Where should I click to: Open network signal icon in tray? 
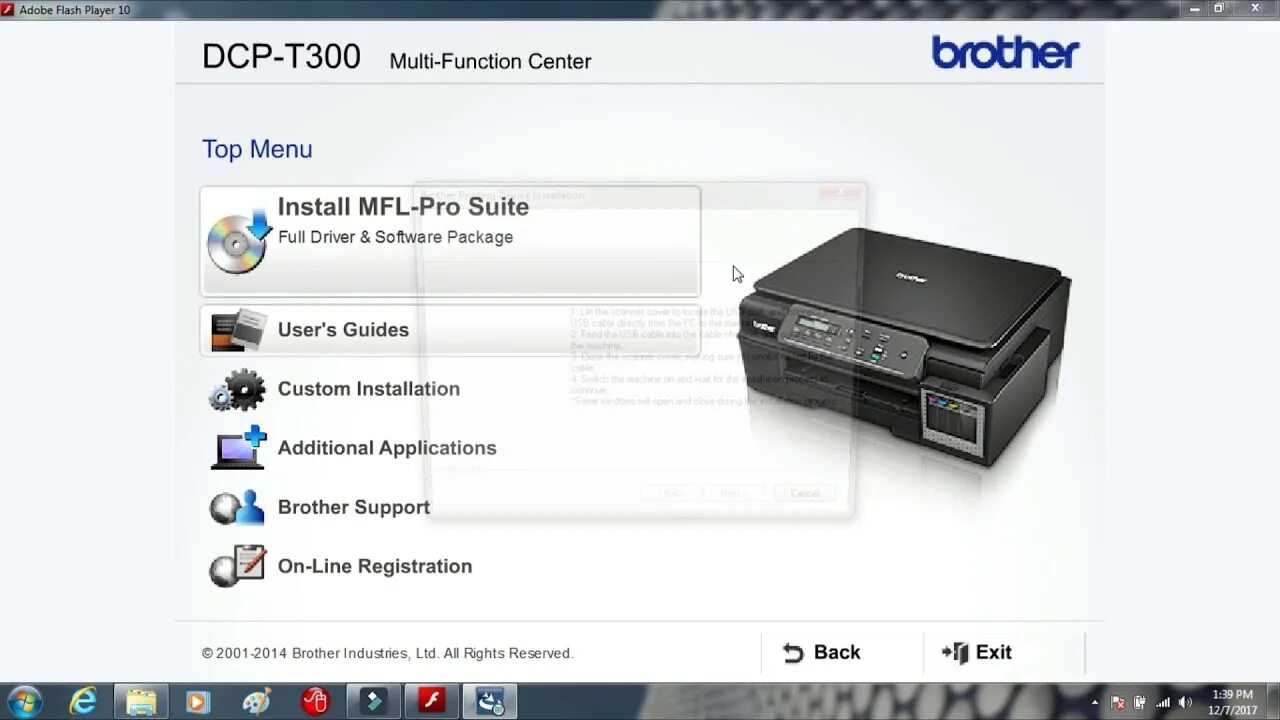click(x=1163, y=702)
